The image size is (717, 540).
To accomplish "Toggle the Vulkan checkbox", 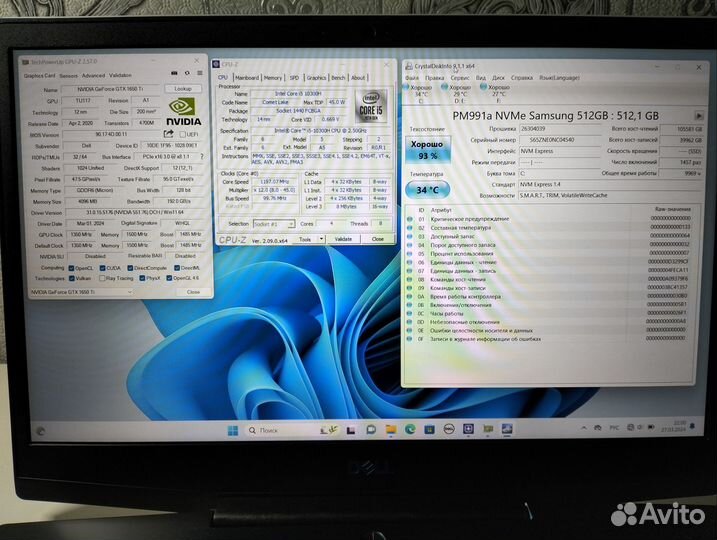I will 71,278.
